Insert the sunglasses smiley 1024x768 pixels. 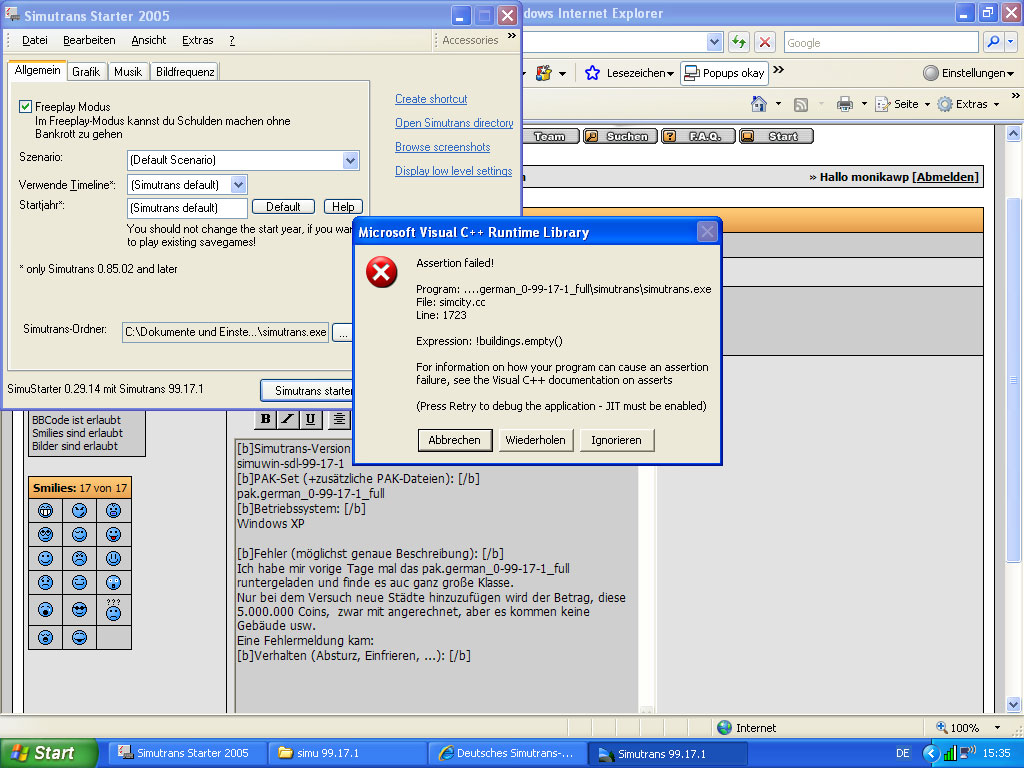click(80, 609)
